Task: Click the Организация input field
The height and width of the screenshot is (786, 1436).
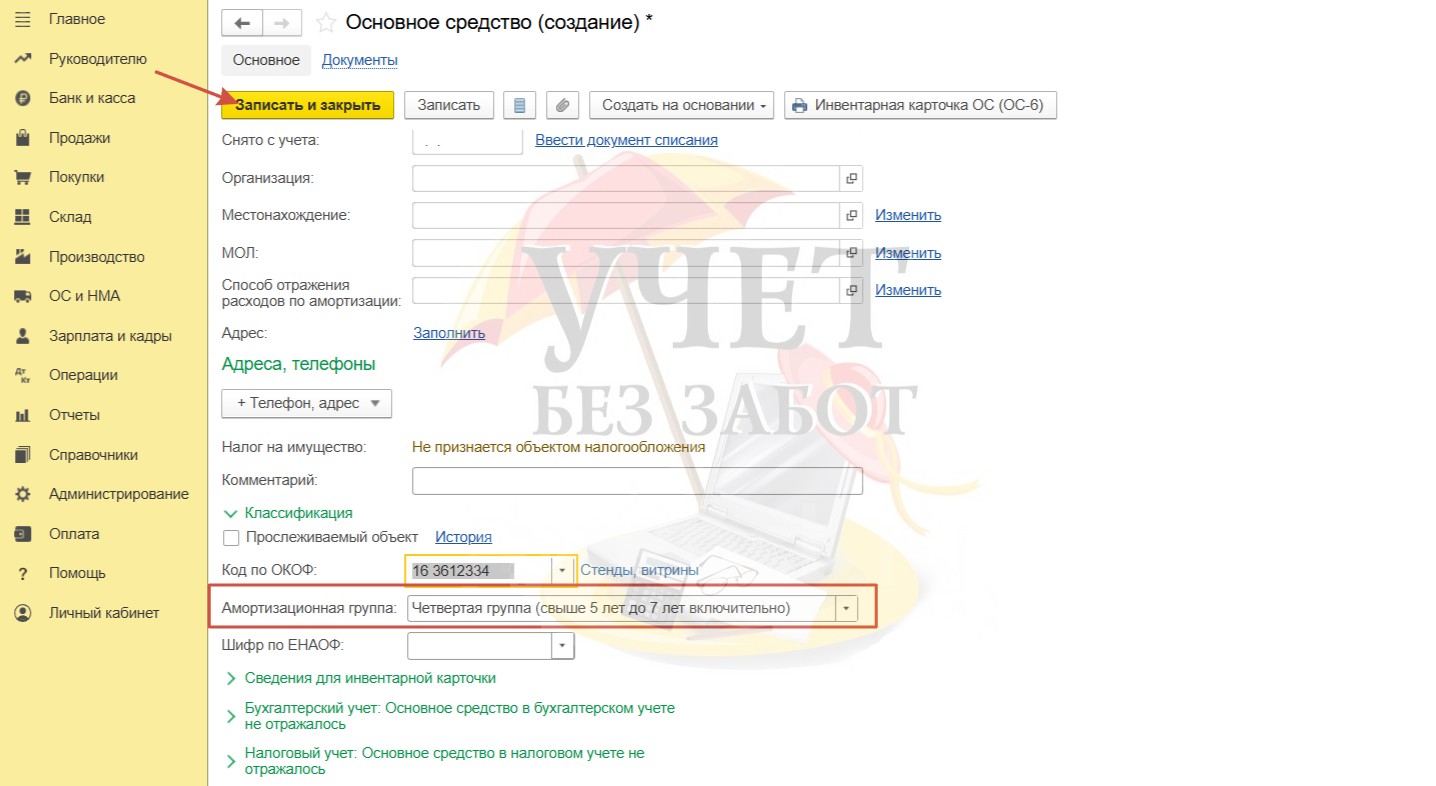Action: [x=626, y=178]
